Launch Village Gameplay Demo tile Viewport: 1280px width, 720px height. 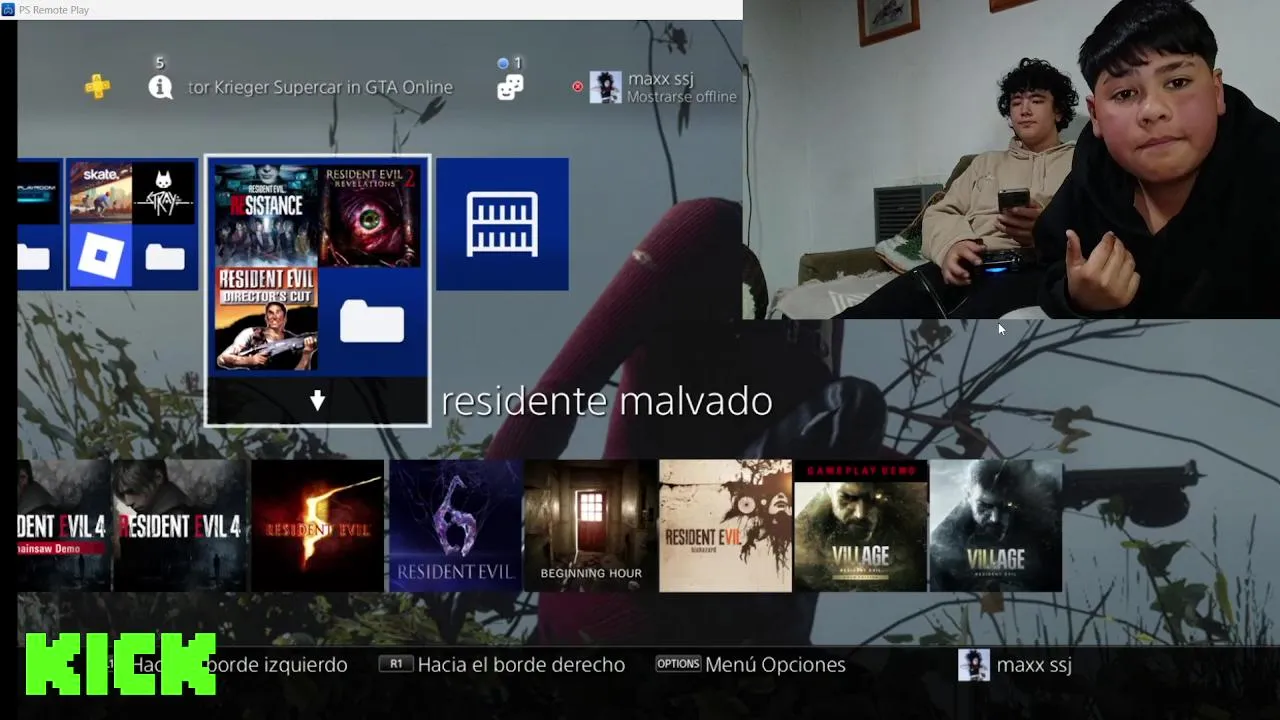pyautogui.click(x=860, y=526)
